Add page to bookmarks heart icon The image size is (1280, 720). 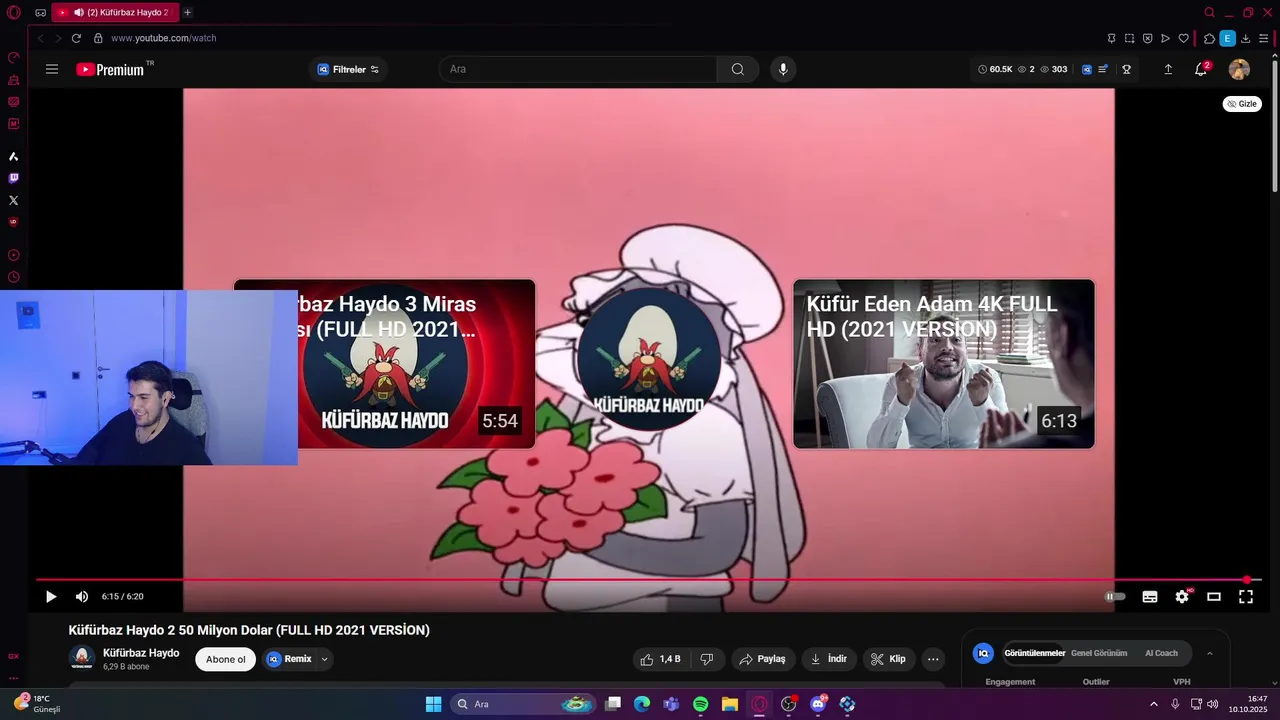pyautogui.click(x=1184, y=38)
